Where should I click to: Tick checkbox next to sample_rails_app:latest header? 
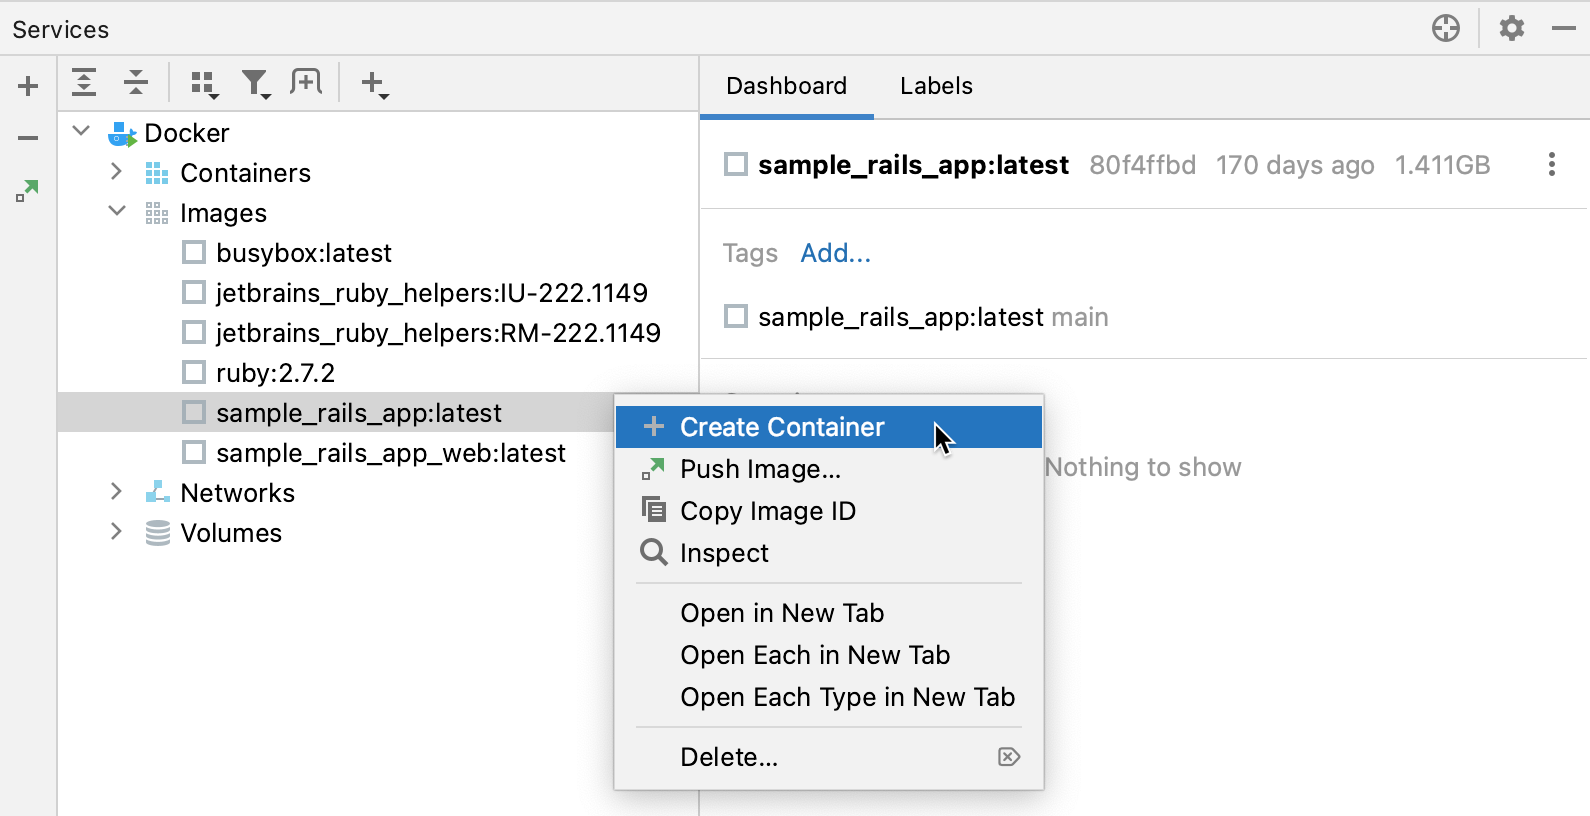click(x=736, y=164)
